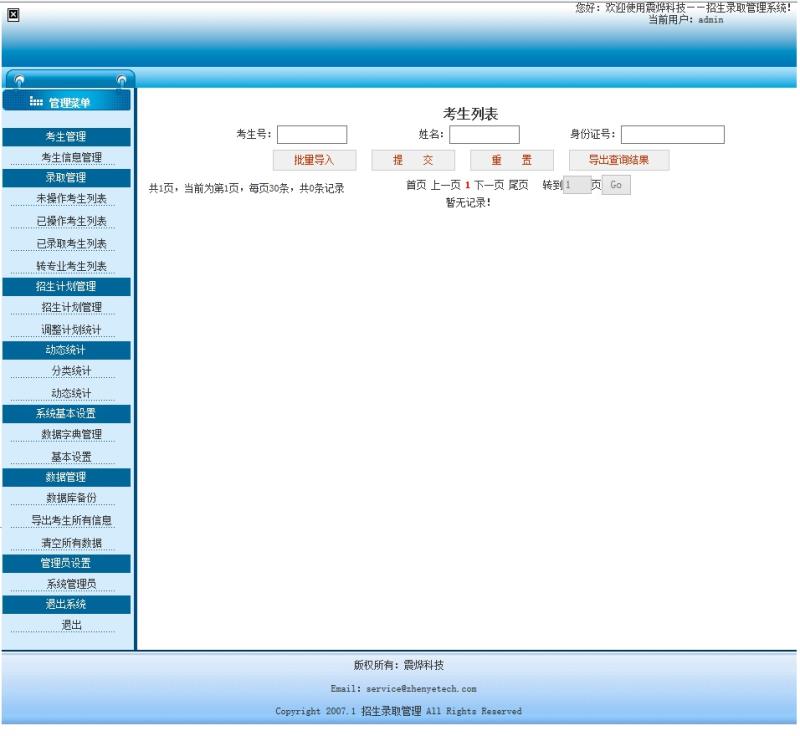The height and width of the screenshot is (736, 800).
Task: Click 导出查询结果 button
Action: pos(618,160)
